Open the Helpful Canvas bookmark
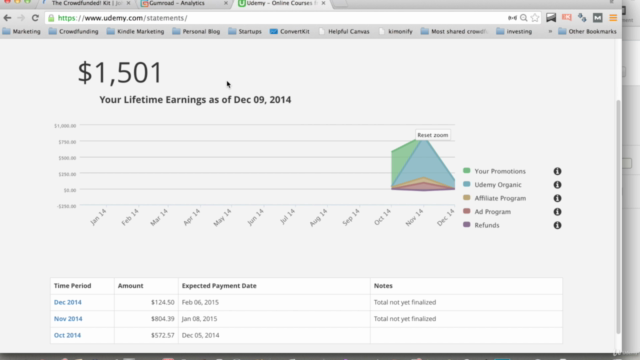The width and height of the screenshot is (640, 360). (344, 31)
